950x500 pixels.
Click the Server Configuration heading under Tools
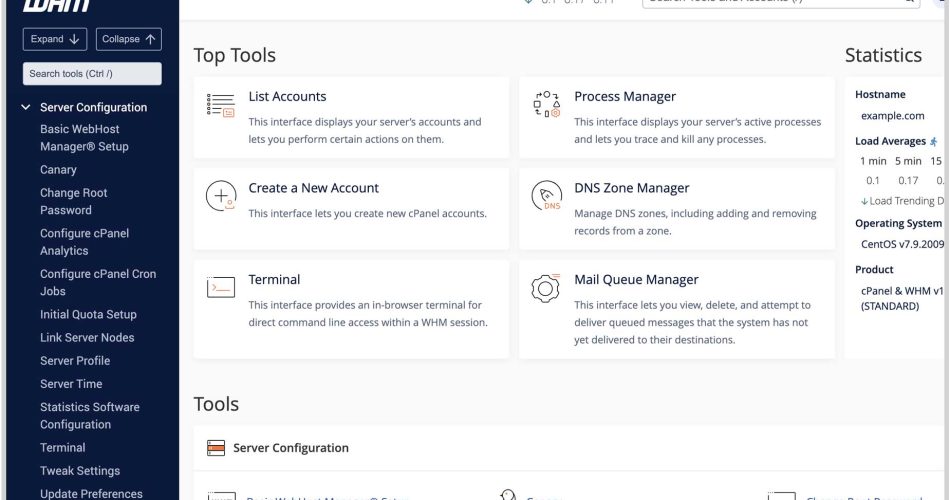291,448
